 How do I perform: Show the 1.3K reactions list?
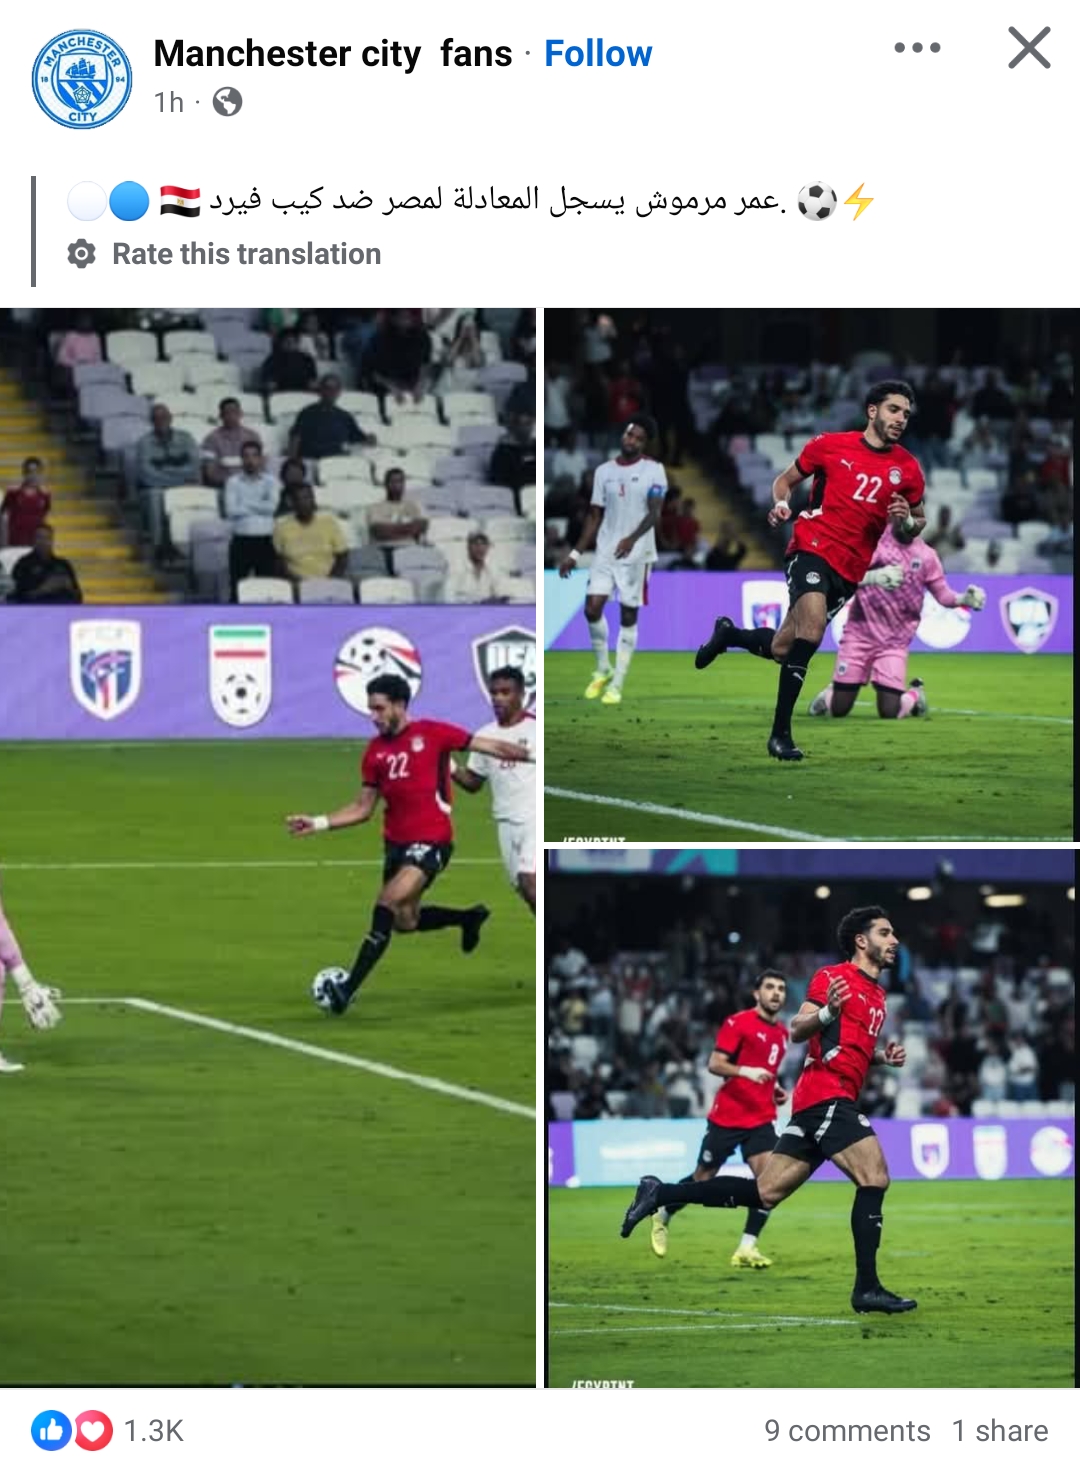pyautogui.click(x=154, y=1431)
